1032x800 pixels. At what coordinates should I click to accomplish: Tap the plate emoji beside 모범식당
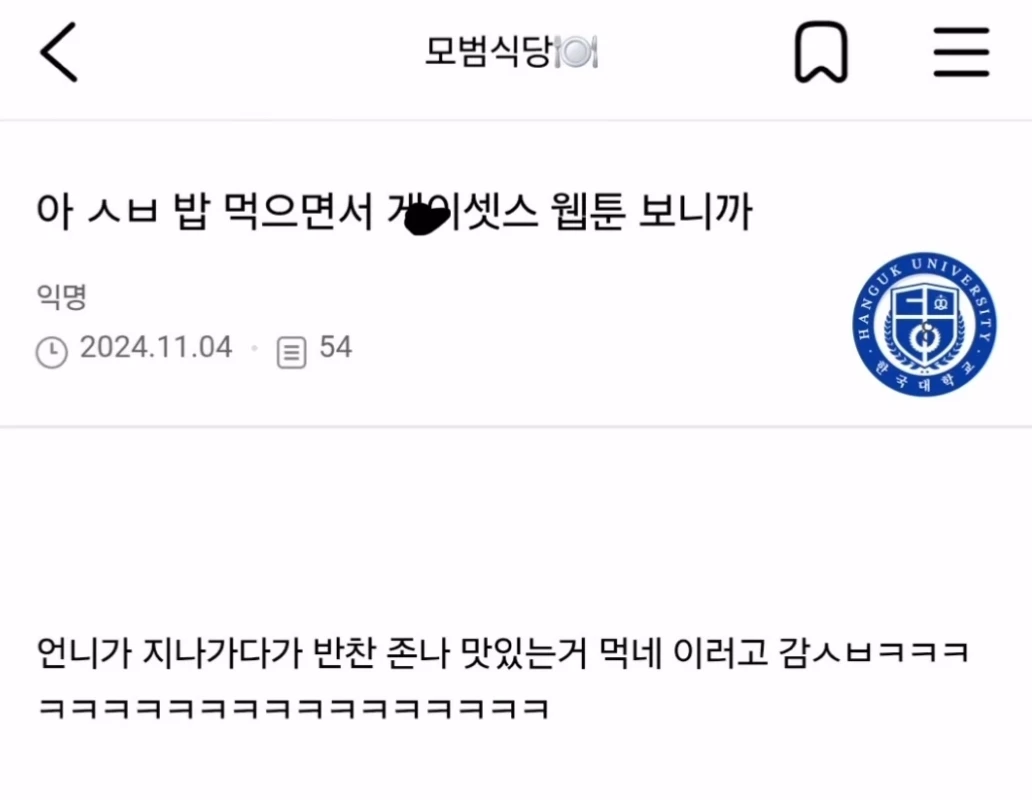(577, 53)
